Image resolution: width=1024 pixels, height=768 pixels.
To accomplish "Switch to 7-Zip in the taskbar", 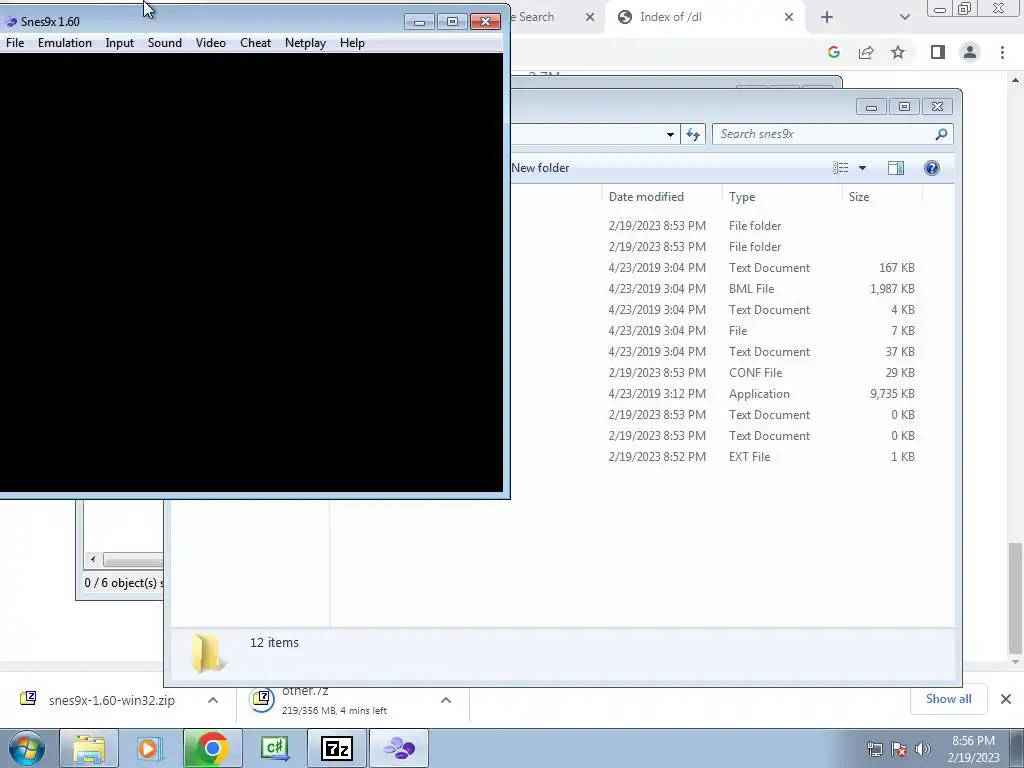I will pyautogui.click(x=337, y=748).
